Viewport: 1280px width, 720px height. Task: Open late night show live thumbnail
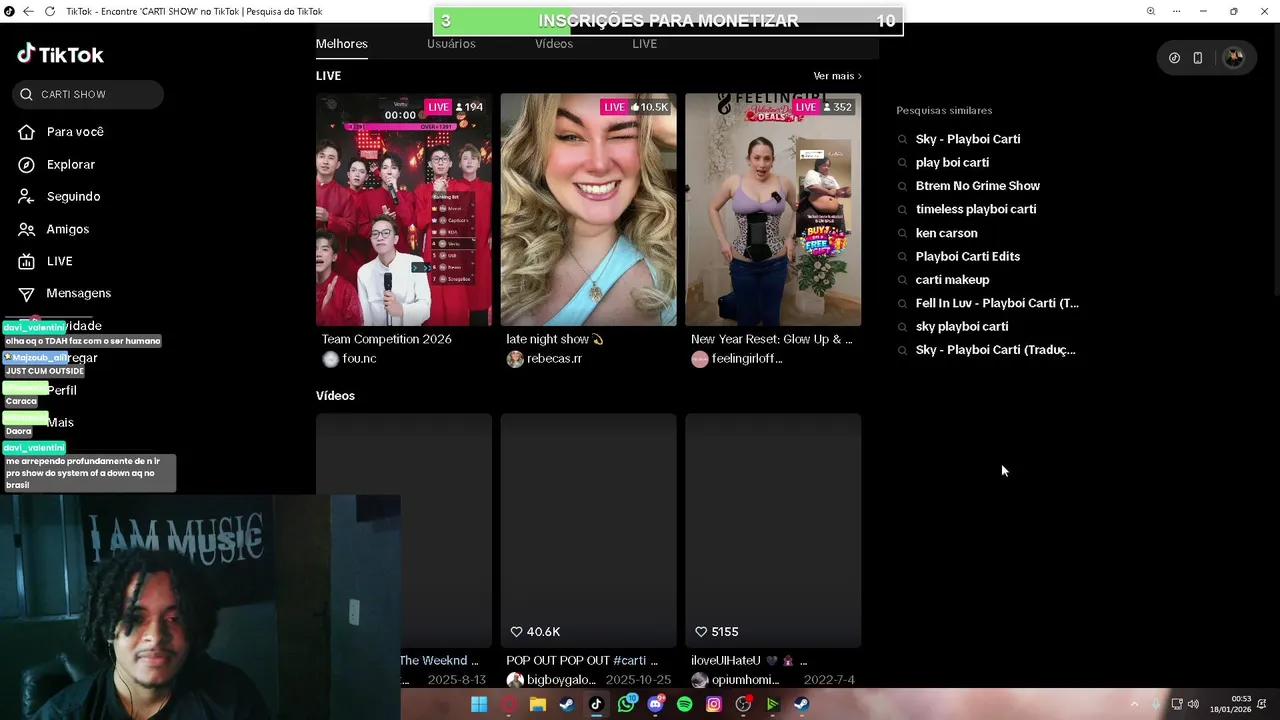(x=588, y=210)
